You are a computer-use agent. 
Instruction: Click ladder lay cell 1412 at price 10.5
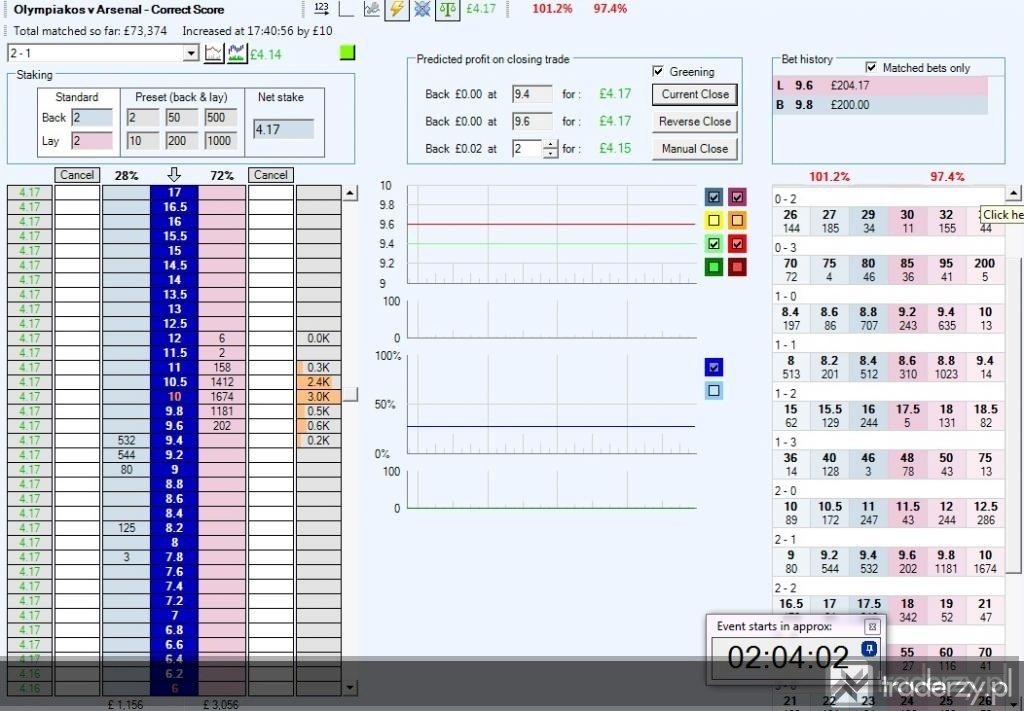click(222, 382)
